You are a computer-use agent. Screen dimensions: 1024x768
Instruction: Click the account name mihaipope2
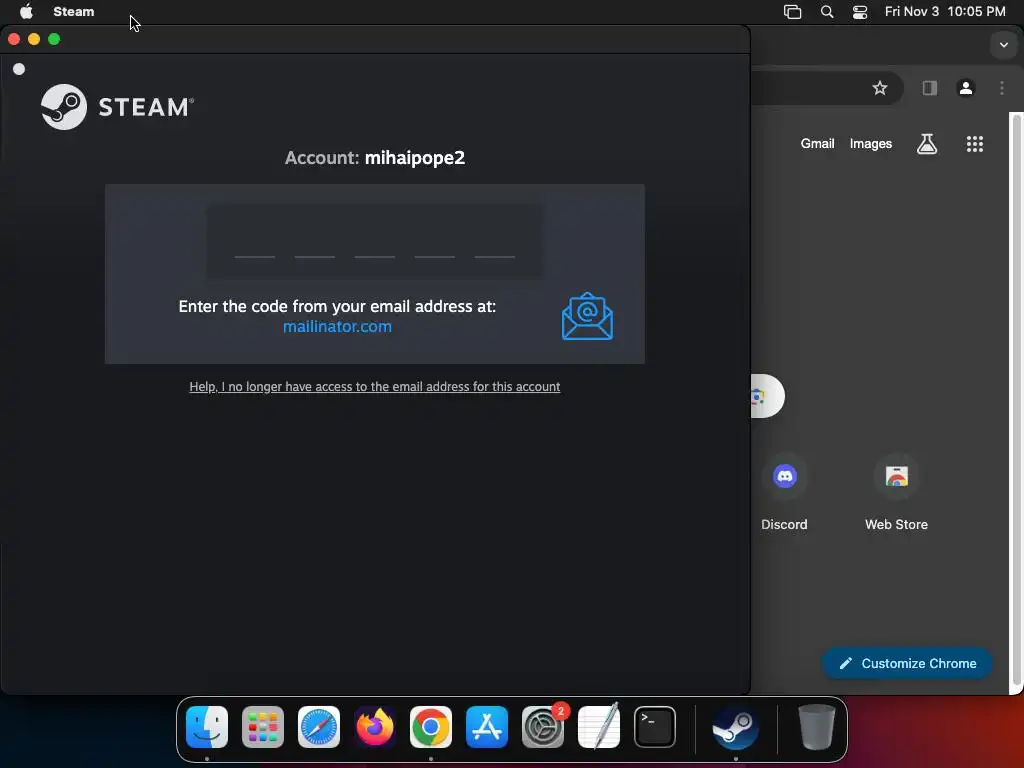415,158
